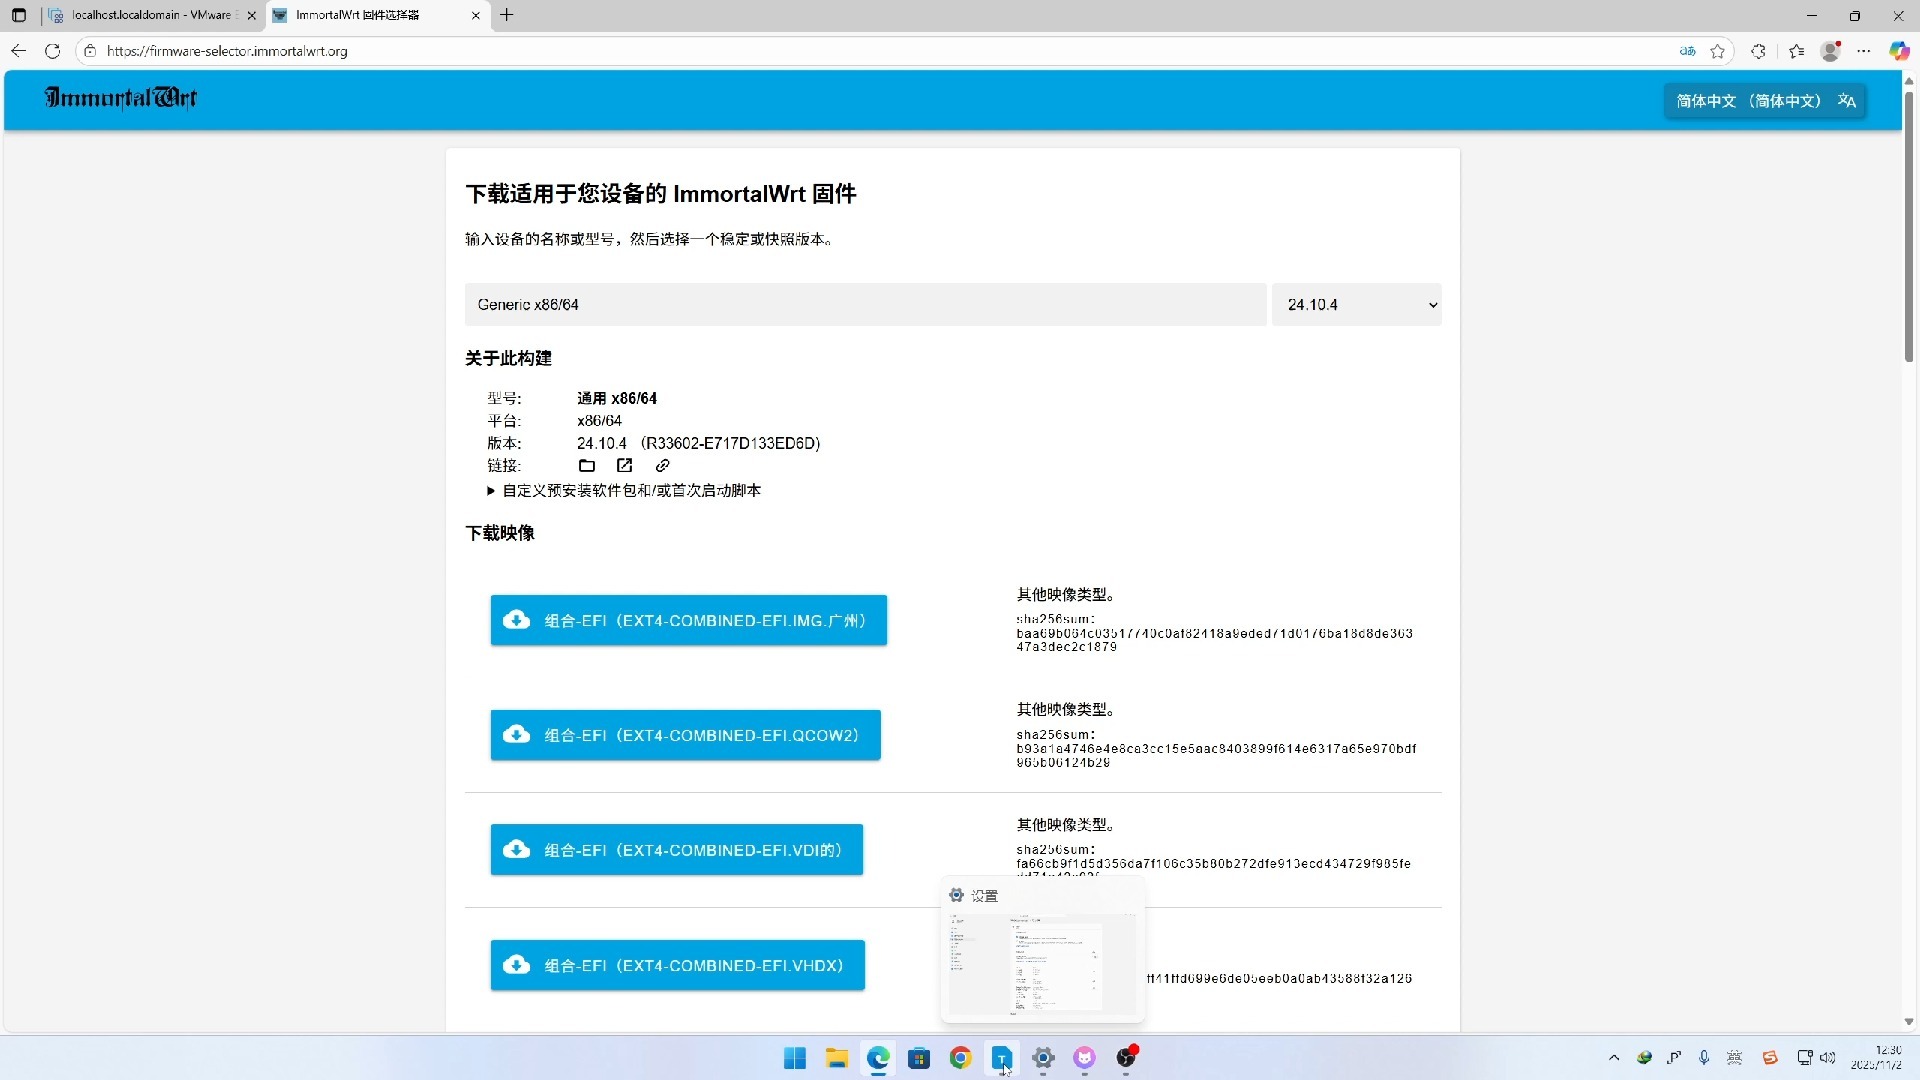Click the Settings window preview thumbnail
The image size is (1920, 1080).
pos(1042,964)
